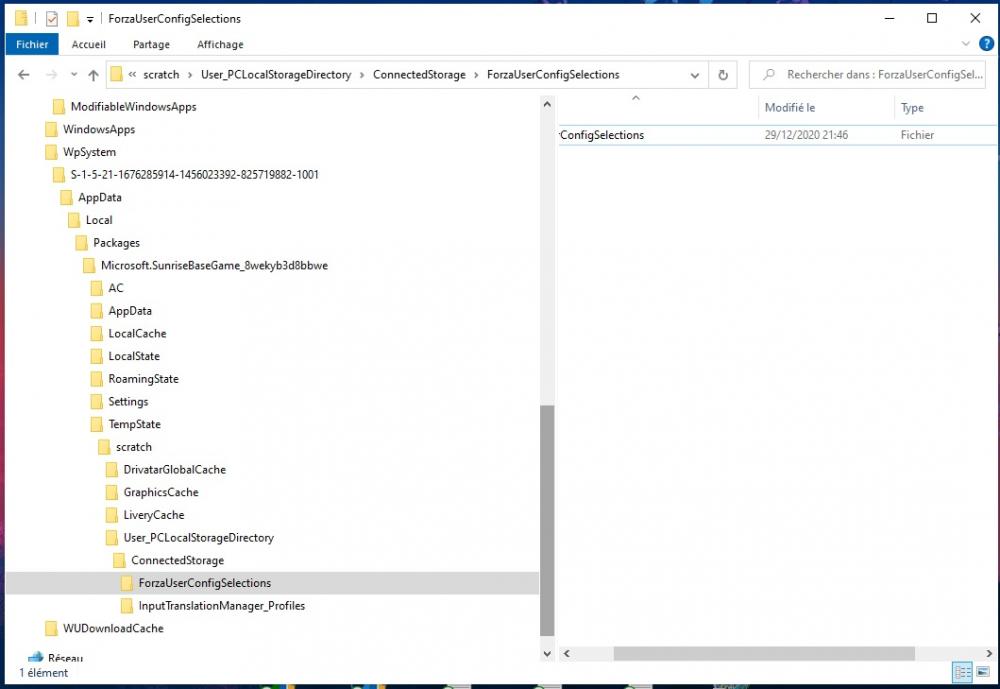This screenshot has height=689, width=1000.
Task: Click ConnectedStorage breadcrumb in address bar
Action: pos(419,75)
